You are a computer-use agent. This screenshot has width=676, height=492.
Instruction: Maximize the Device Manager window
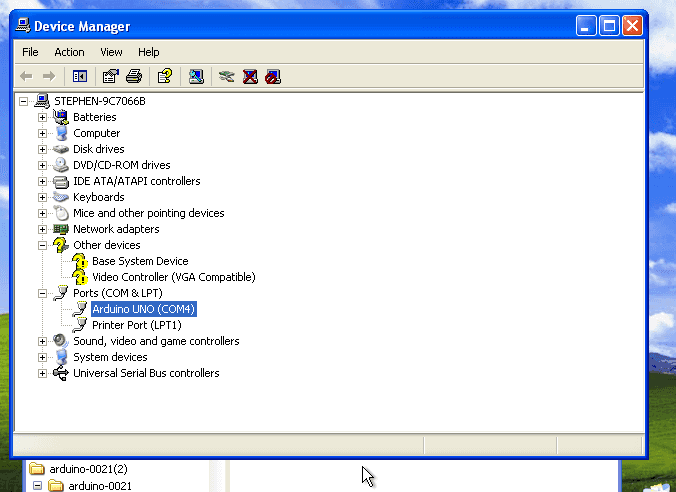[x=609, y=26]
